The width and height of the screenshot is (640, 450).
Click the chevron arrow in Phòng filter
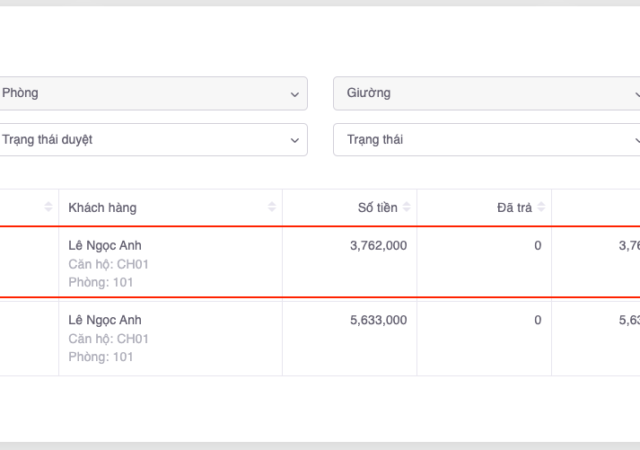click(294, 94)
